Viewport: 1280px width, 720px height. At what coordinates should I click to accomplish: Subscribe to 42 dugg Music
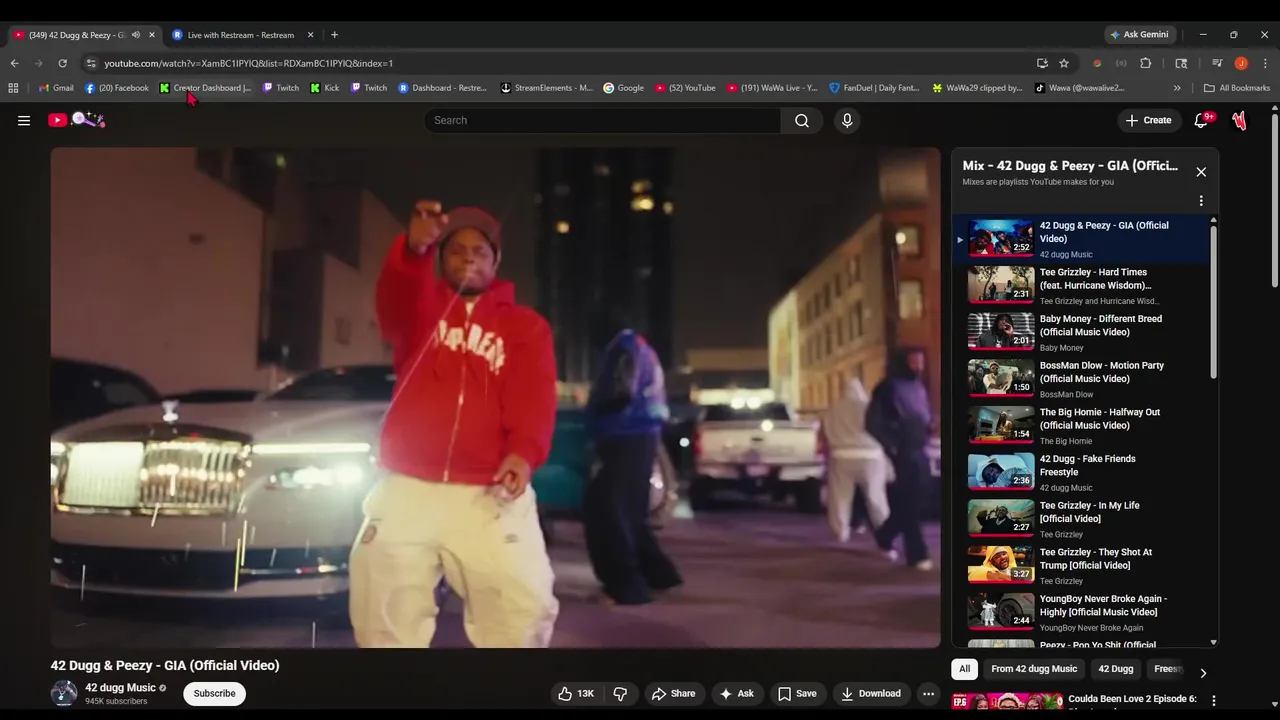pyautogui.click(x=214, y=693)
